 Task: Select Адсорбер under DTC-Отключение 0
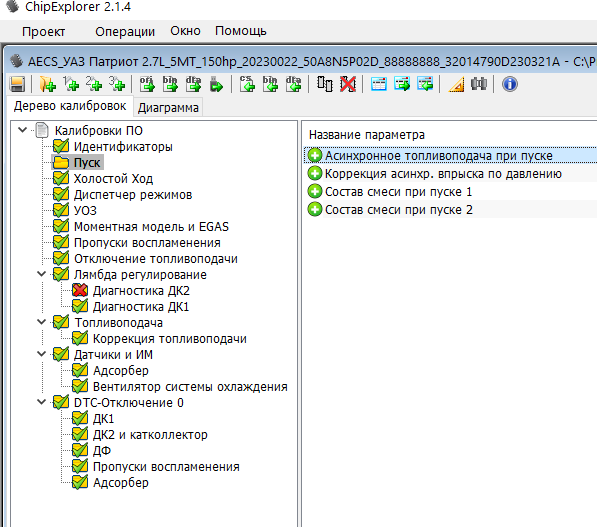pos(121,482)
